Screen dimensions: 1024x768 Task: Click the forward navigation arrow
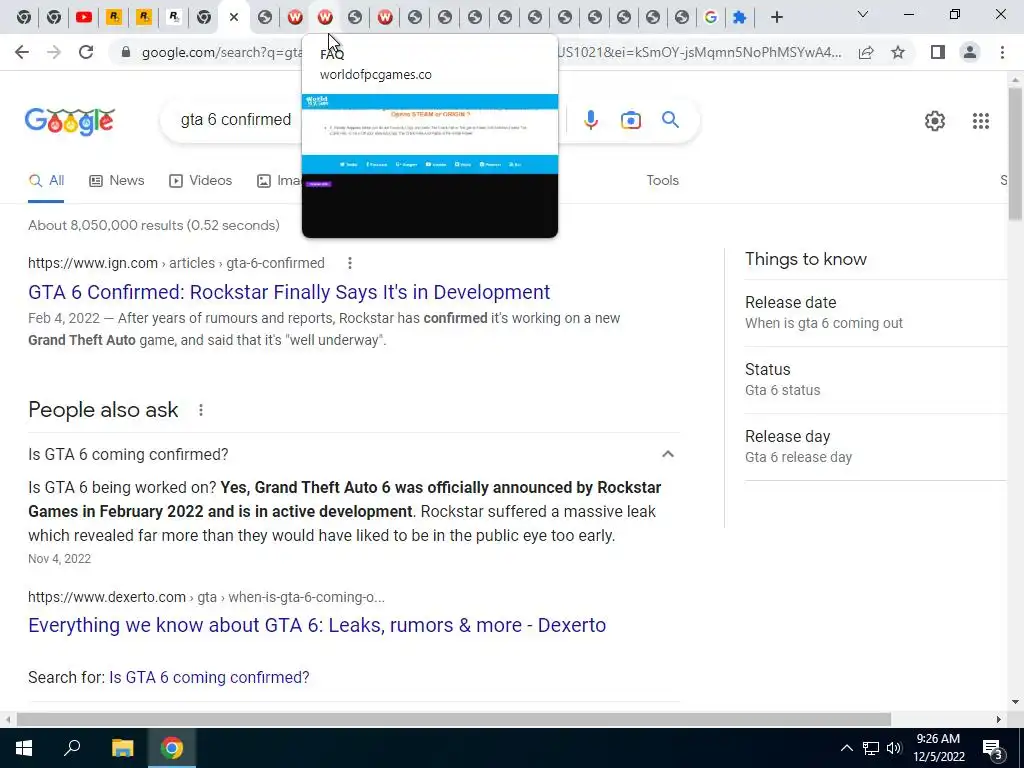(x=54, y=52)
